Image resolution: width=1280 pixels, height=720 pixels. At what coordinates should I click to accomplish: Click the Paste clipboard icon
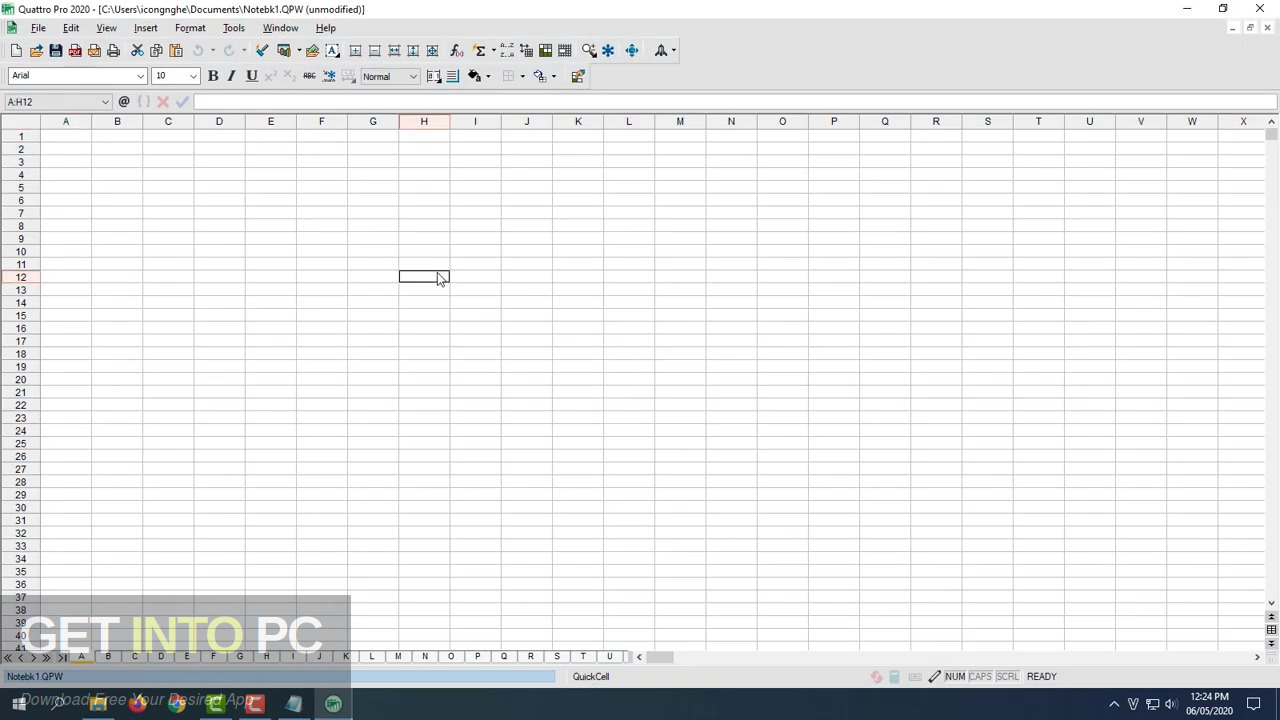point(175,51)
